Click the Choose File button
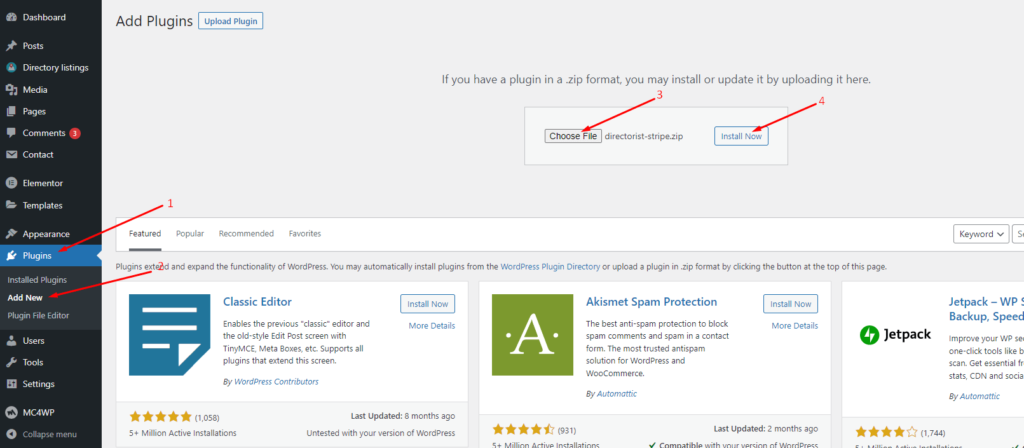This screenshot has width=1024, height=448. [573, 136]
